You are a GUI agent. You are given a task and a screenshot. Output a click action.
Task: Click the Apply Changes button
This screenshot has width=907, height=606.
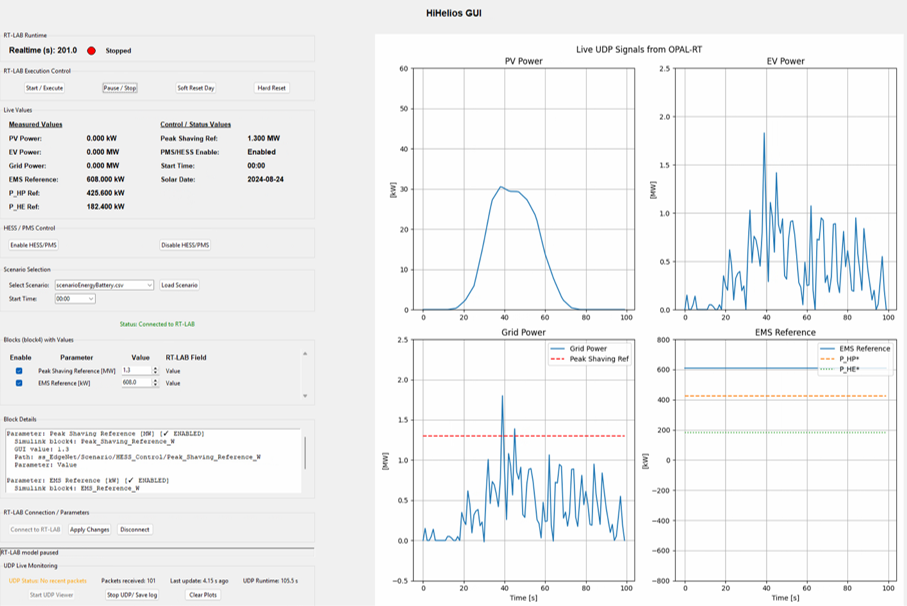(90, 530)
